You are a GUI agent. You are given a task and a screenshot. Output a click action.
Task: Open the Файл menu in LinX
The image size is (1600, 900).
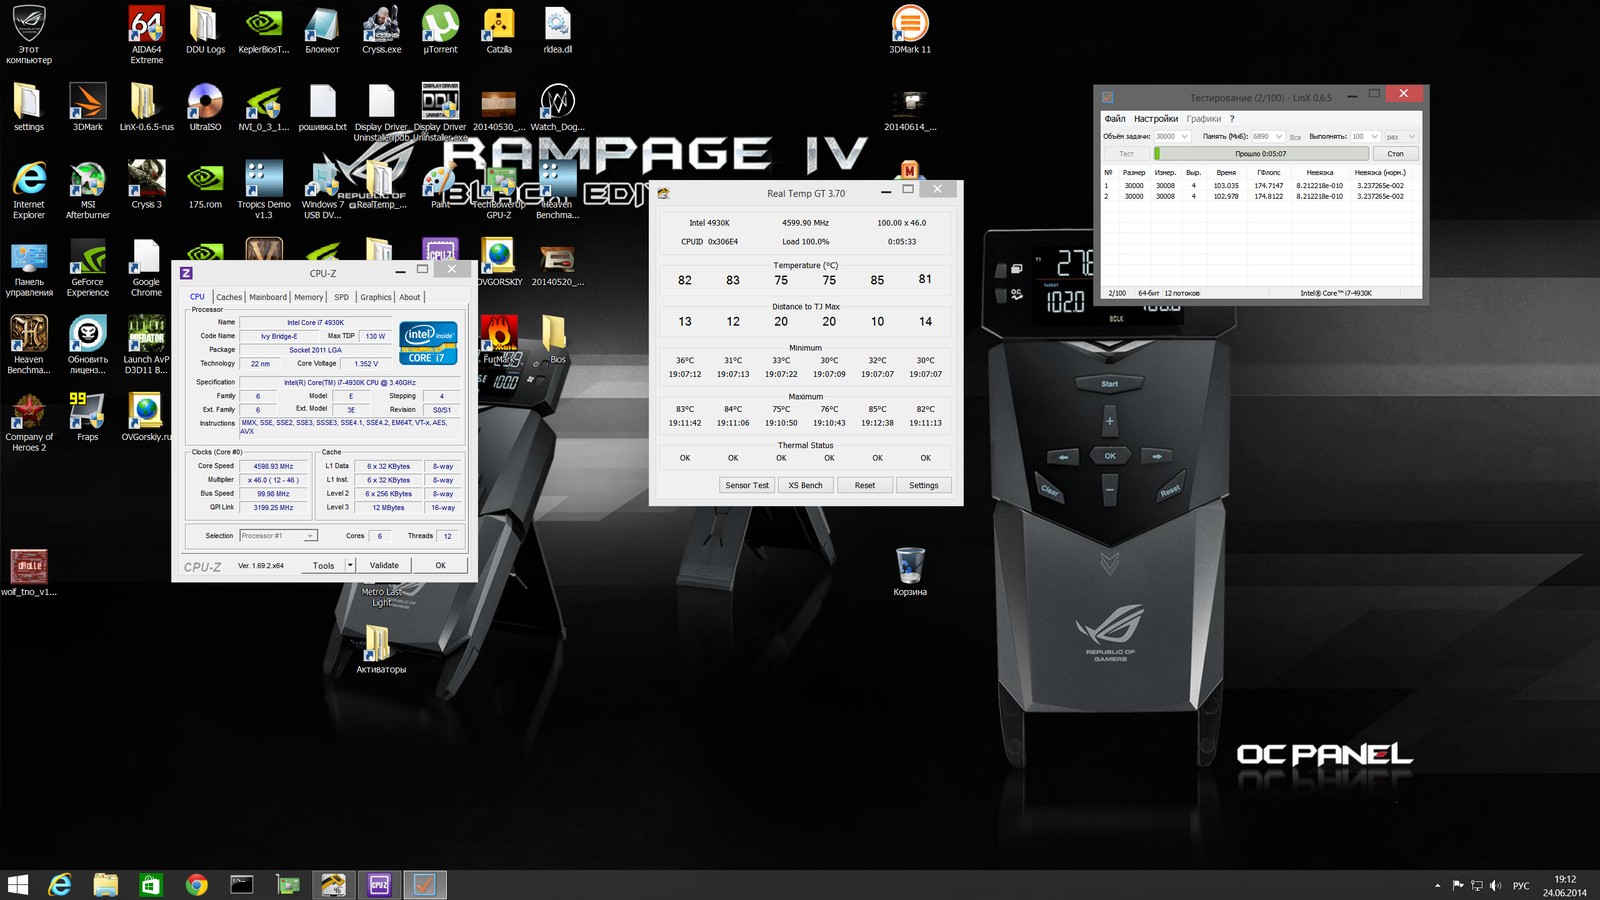[1115, 119]
